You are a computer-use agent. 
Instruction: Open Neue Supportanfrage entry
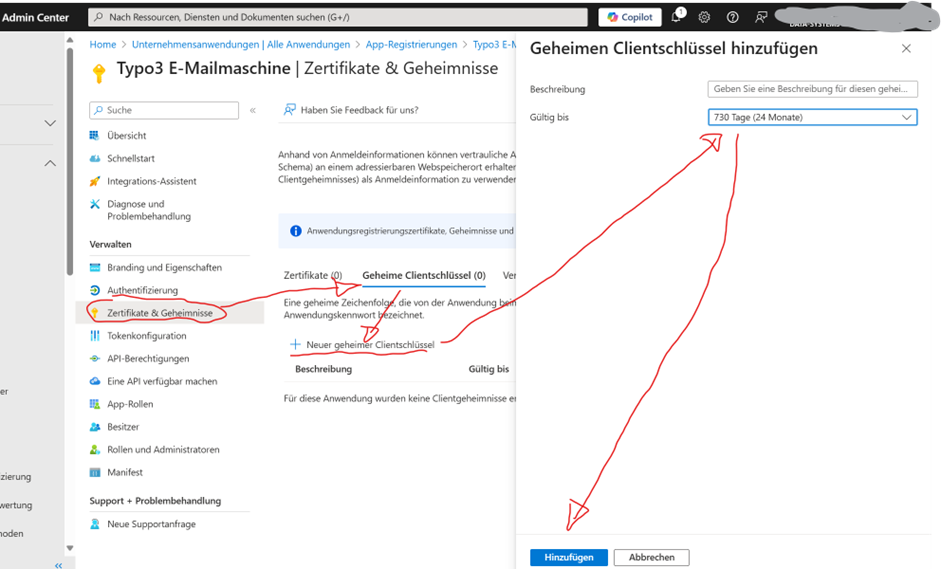151,524
